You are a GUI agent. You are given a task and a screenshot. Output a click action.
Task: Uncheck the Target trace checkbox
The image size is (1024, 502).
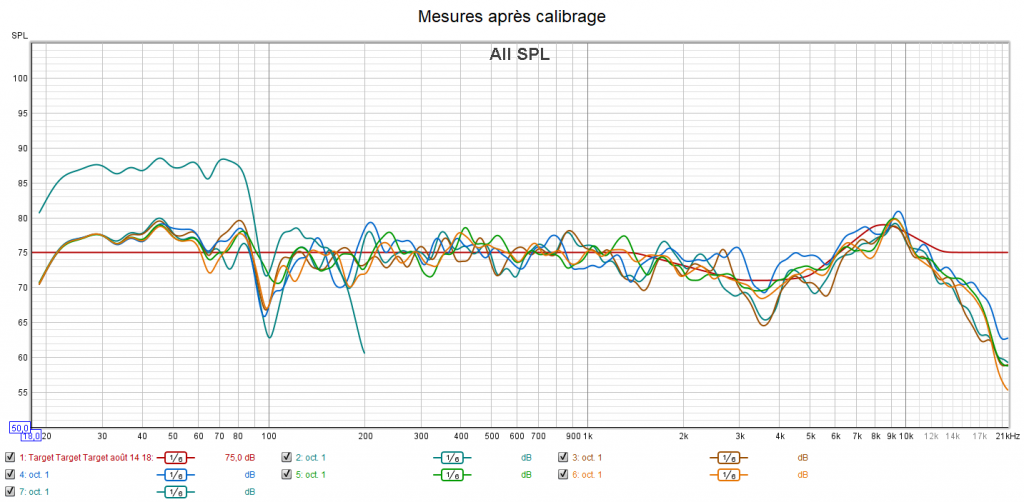click(10, 457)
